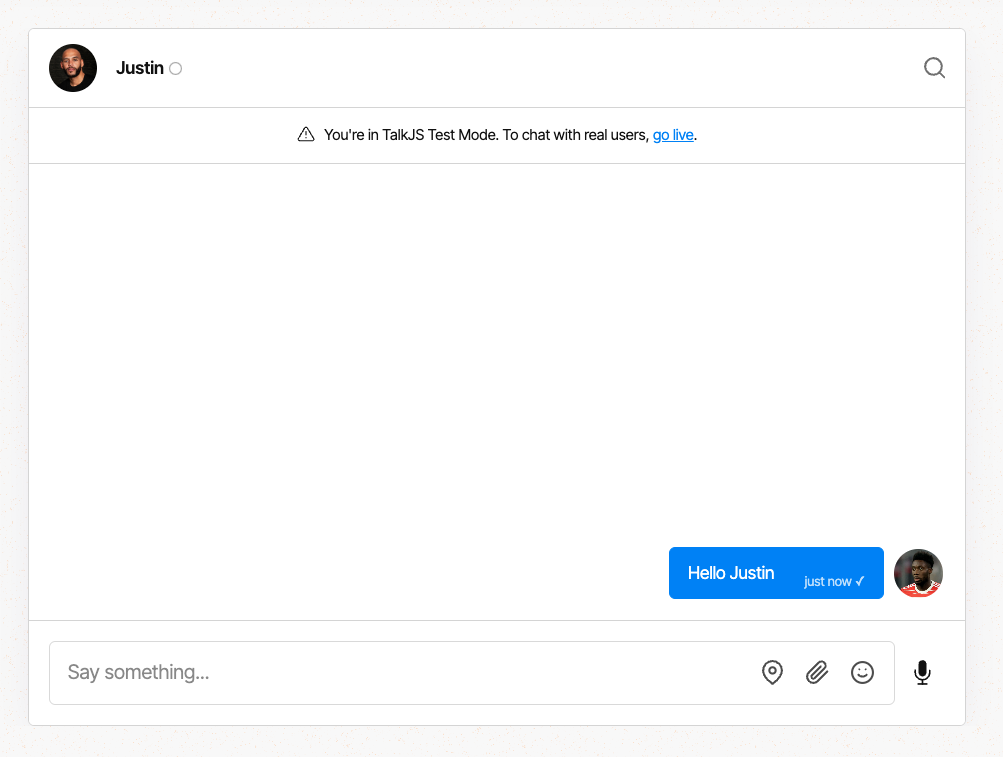
Task: Click the share location pin icon
Action: pos(772,673)
